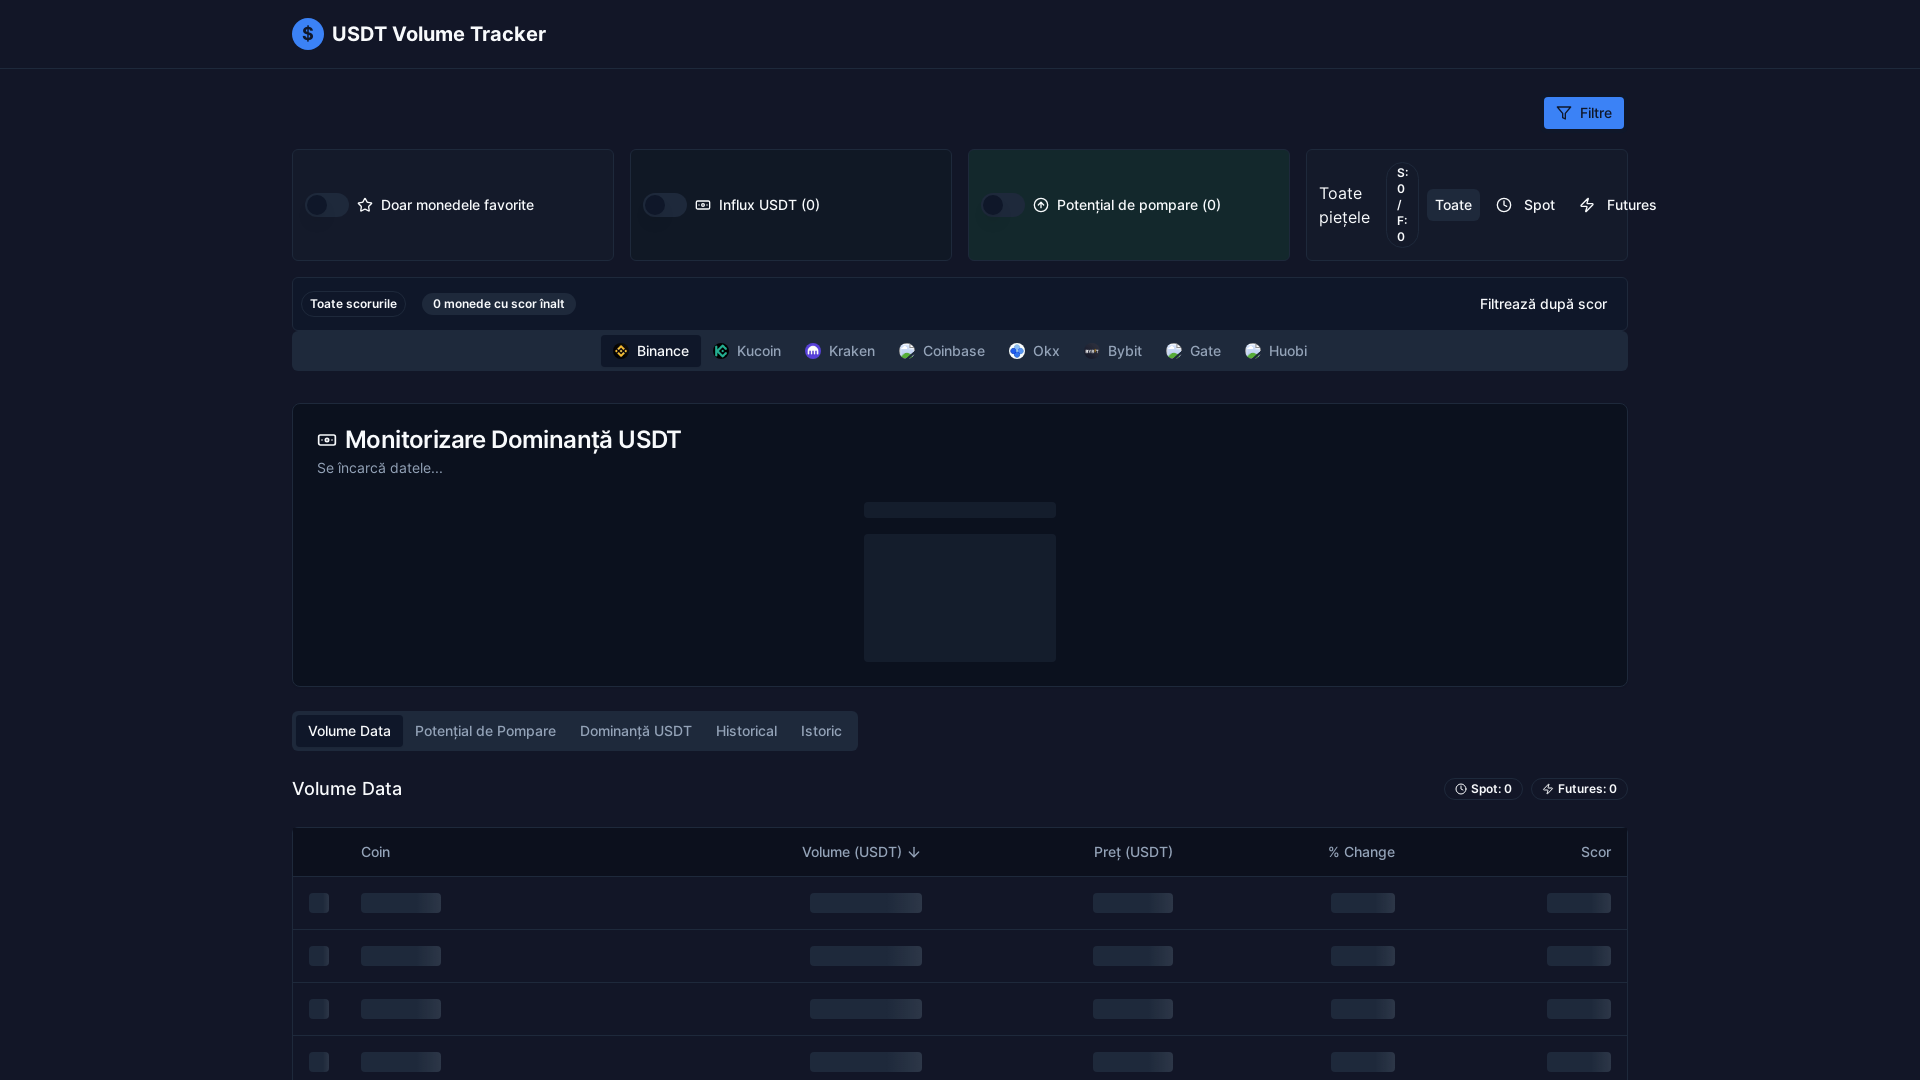Click the Gate logo icon
Viewport: 1920px width, 1080px height.
[x=1174, y=351]
